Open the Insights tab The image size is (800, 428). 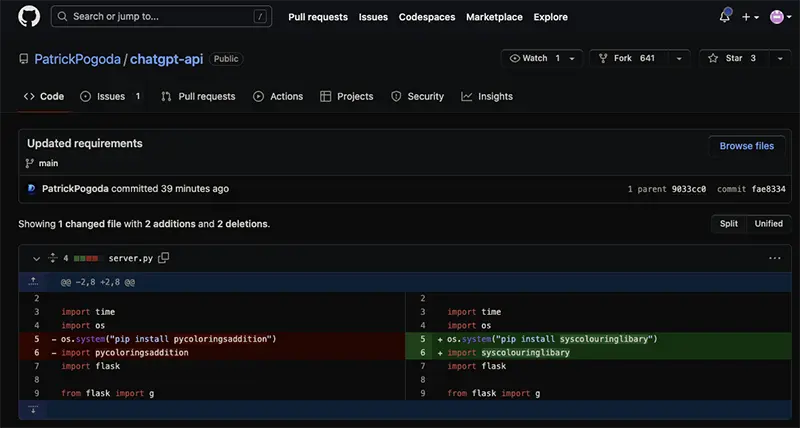(487, 96)
